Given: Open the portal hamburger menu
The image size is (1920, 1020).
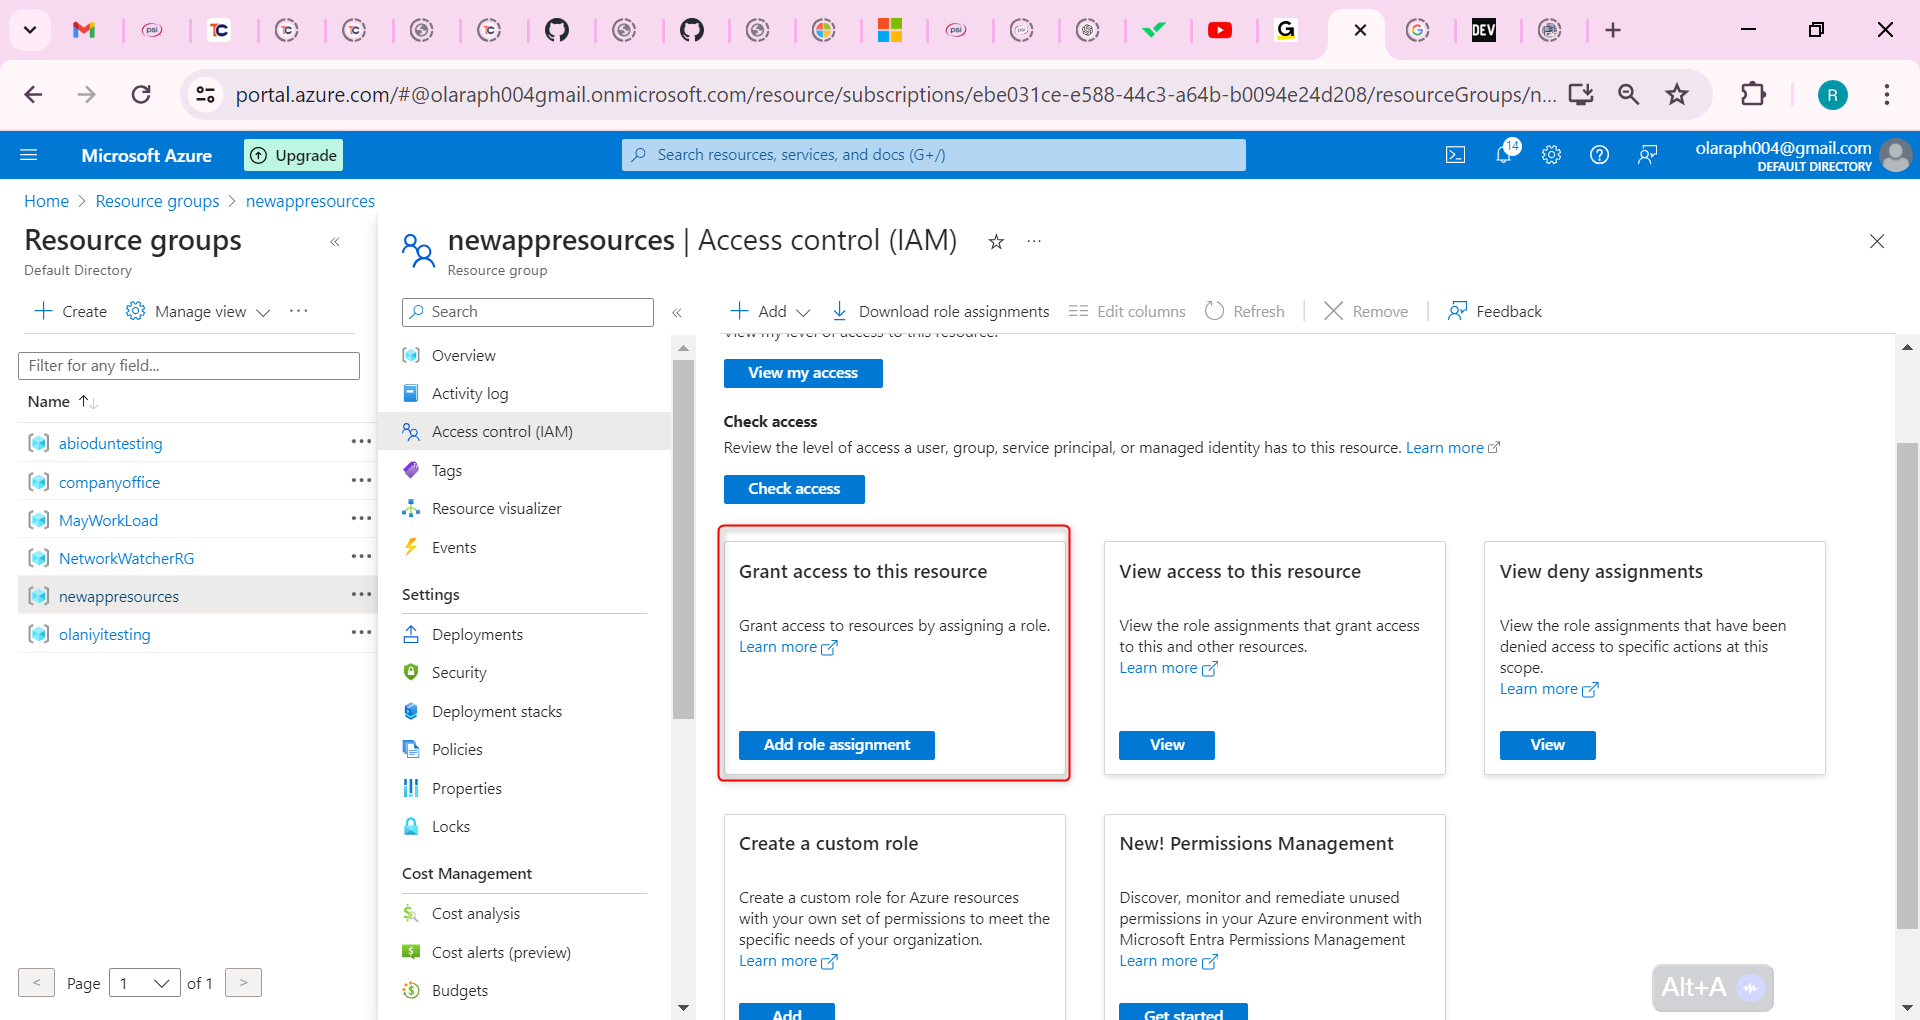Looking at the screenshot, I should [x=30, y=154].
